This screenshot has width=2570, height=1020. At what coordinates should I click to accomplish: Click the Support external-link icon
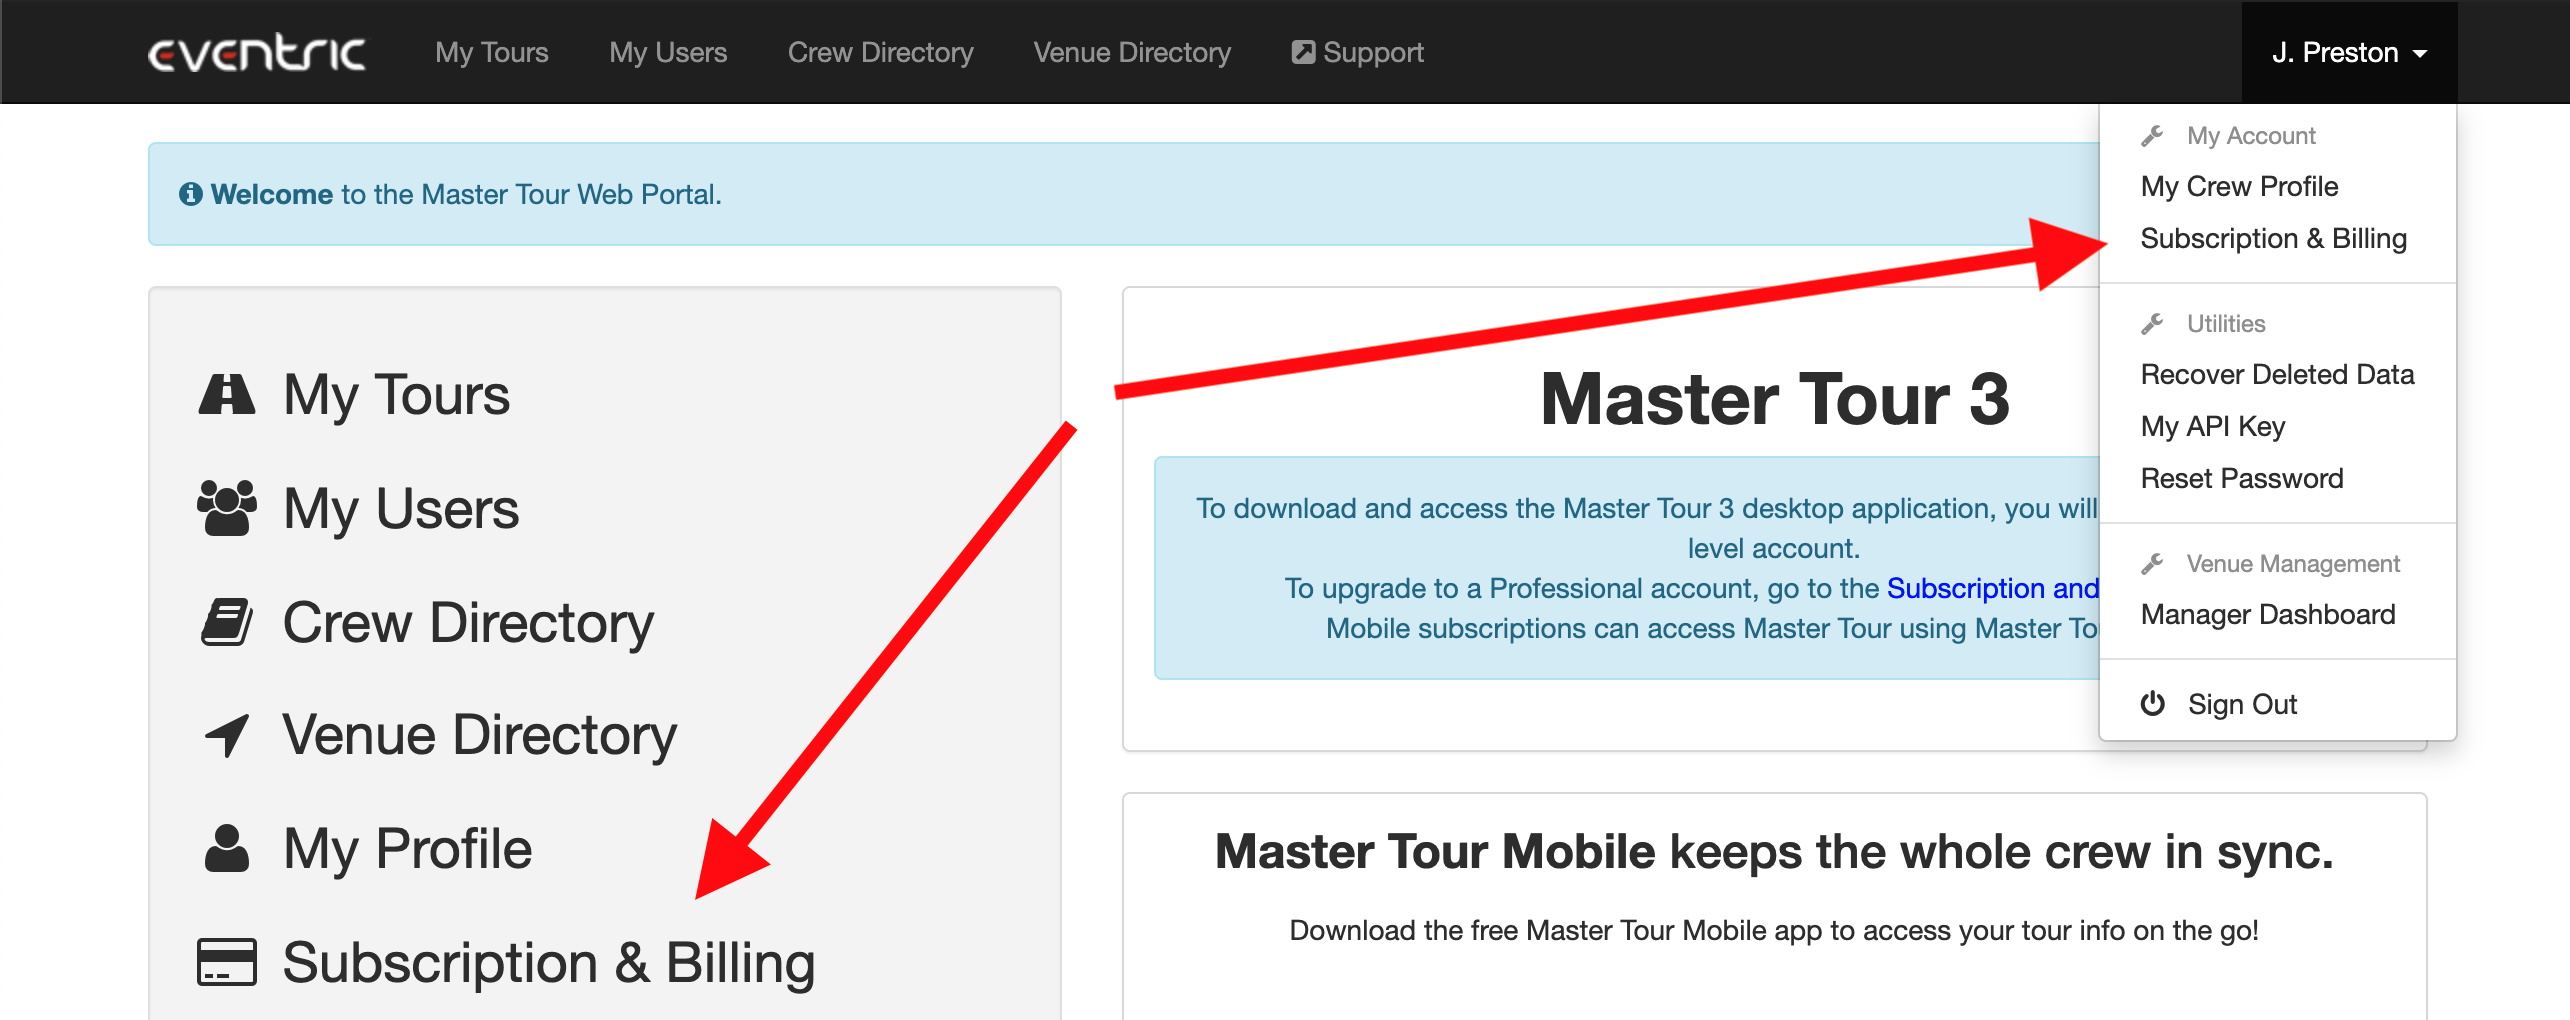tap(1303, 52)
